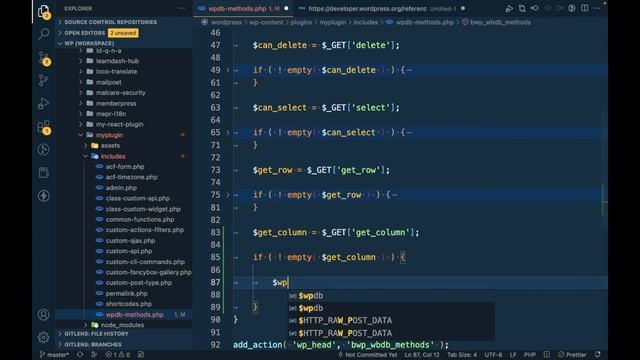The image size is (640, 360).
Task: Select wpdb-methods.php in file tree
Action: [x=134, y=315]
